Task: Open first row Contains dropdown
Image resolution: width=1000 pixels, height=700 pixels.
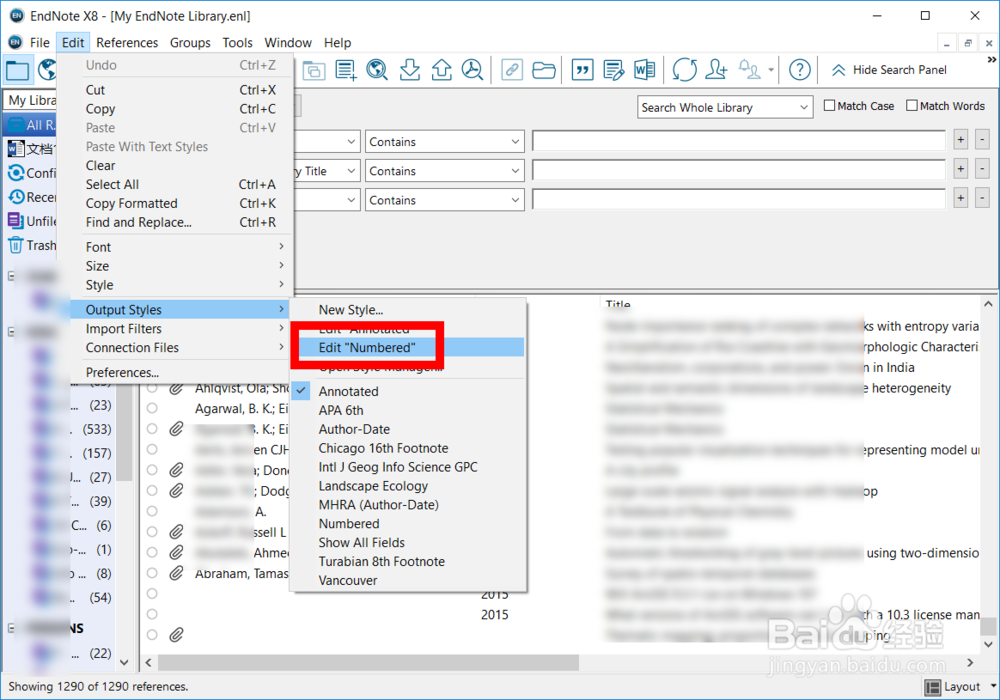Action: (445, 142)
